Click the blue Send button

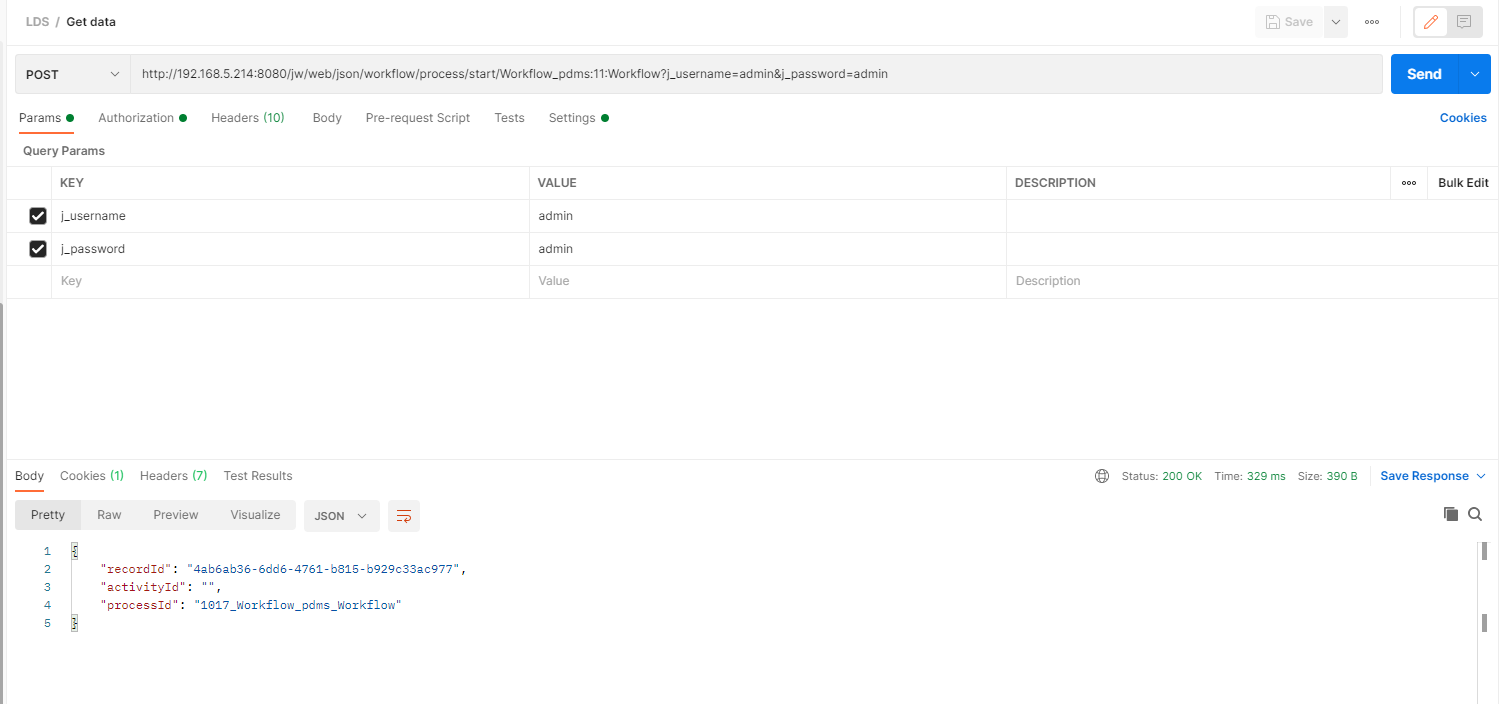(1424, 74)
